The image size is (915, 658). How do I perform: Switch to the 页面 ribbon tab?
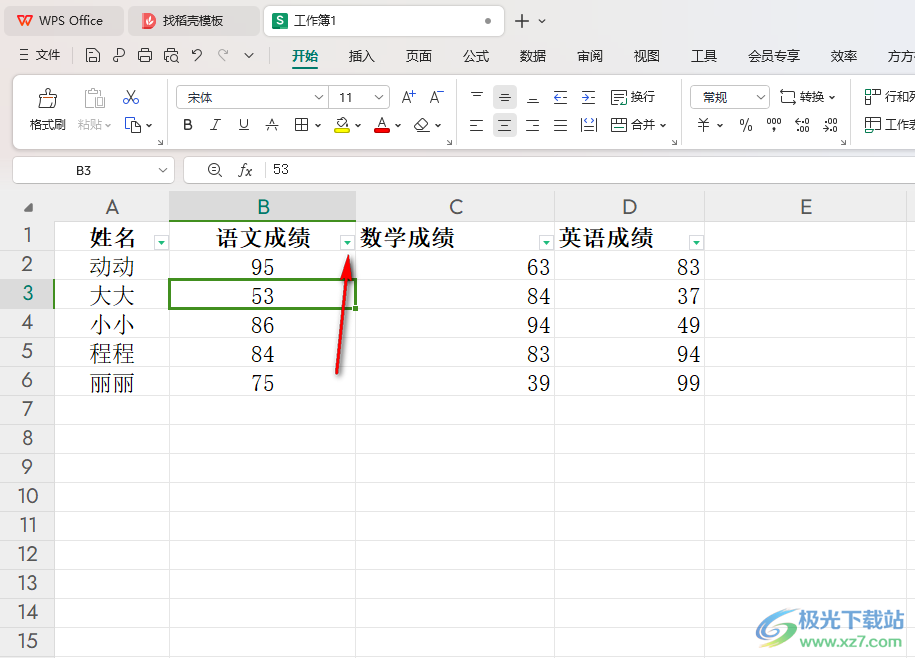coord(418,56)
